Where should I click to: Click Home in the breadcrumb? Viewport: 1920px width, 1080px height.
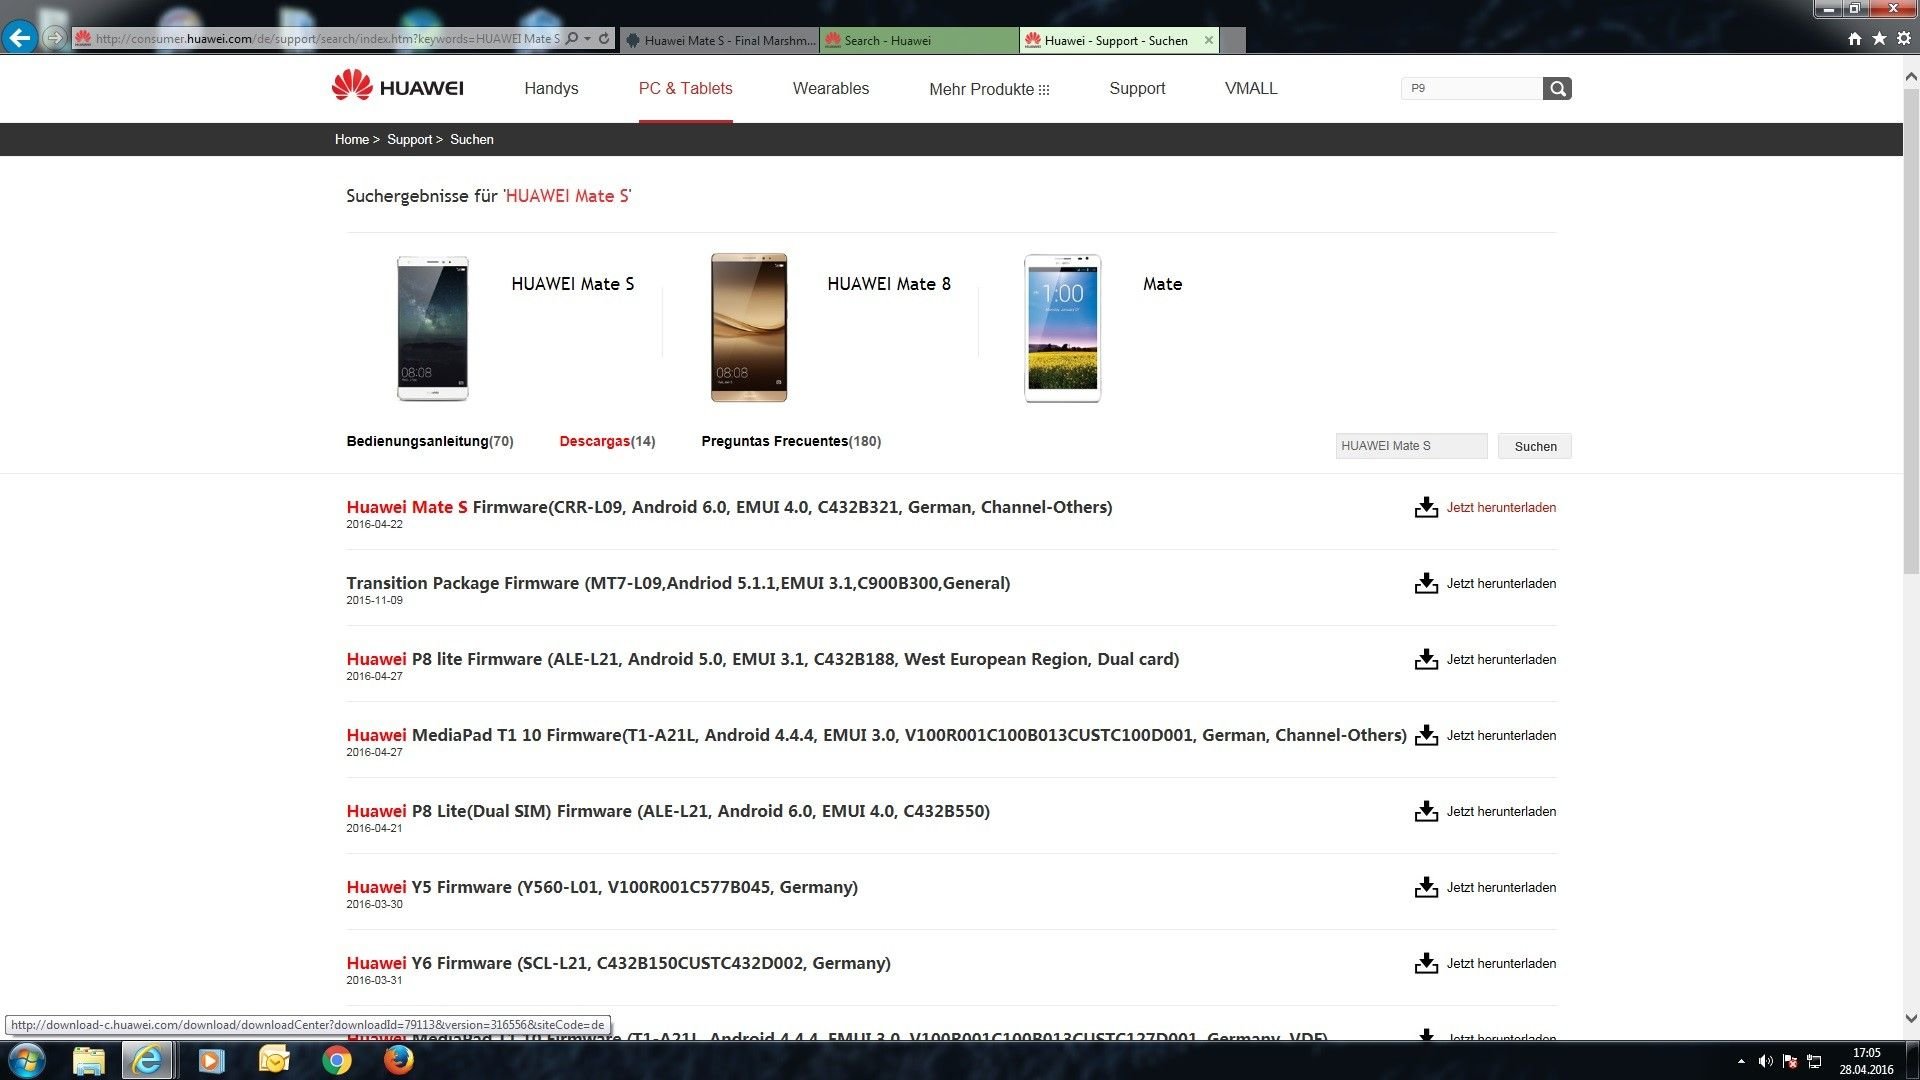351,139
